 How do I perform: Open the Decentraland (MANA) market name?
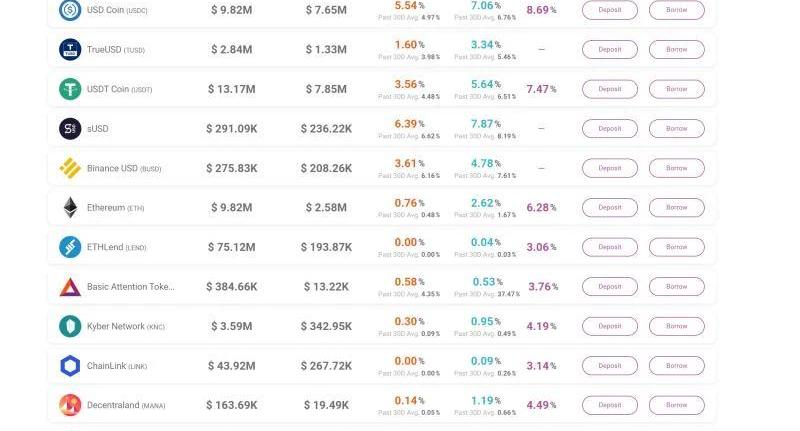point(125,405)
